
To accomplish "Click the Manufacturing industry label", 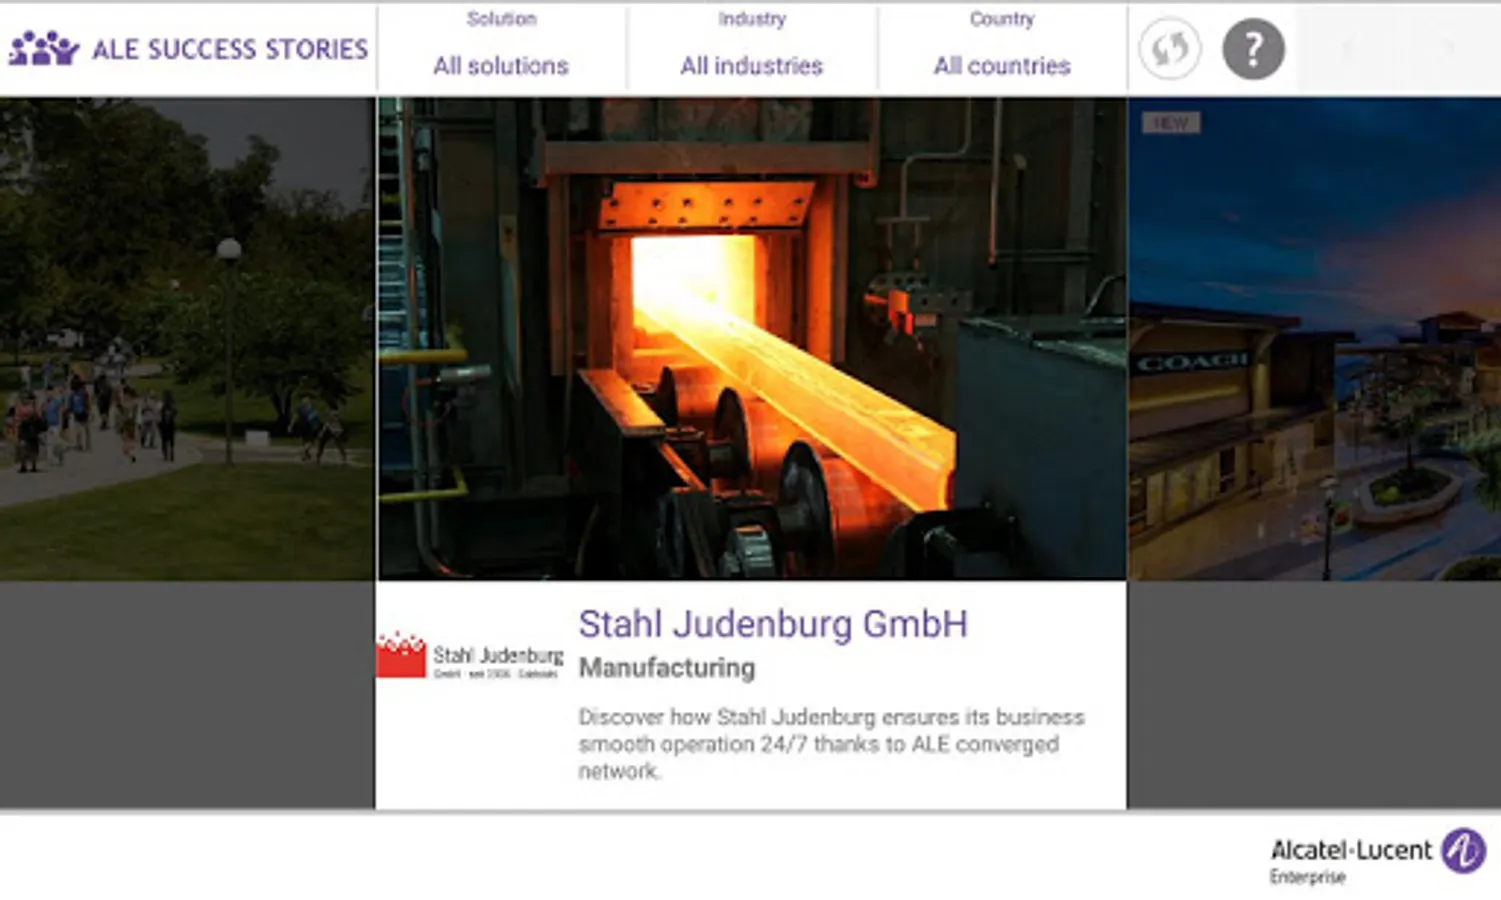I will (667, 668).
